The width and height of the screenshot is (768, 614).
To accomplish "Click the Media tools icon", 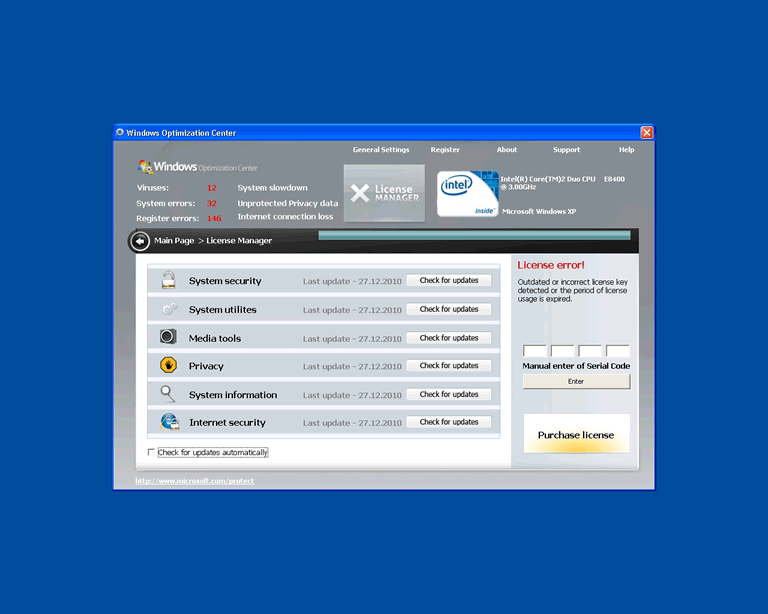I will tap(169, 338).
